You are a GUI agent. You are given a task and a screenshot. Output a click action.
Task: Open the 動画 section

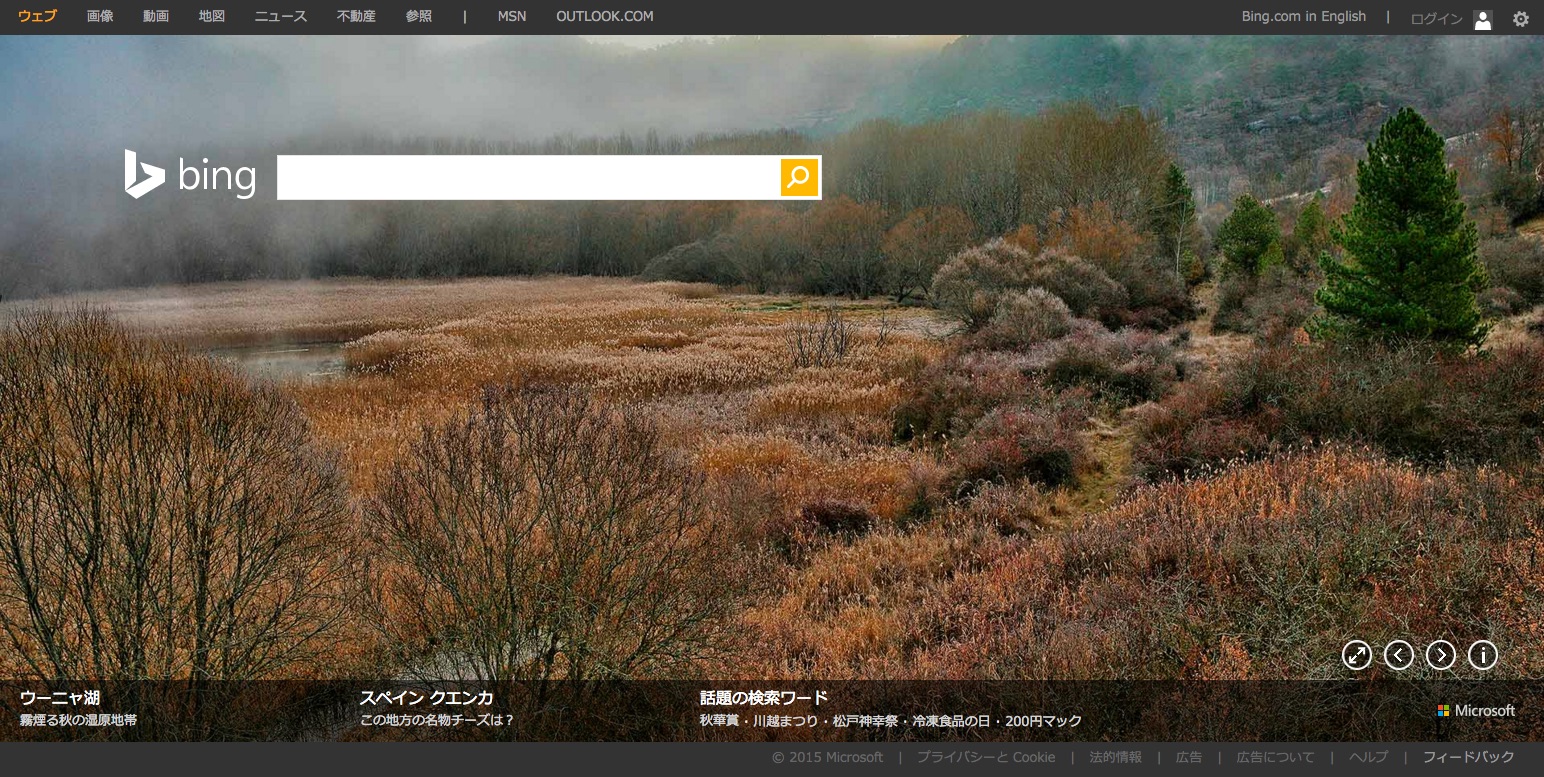pos(156,17)
